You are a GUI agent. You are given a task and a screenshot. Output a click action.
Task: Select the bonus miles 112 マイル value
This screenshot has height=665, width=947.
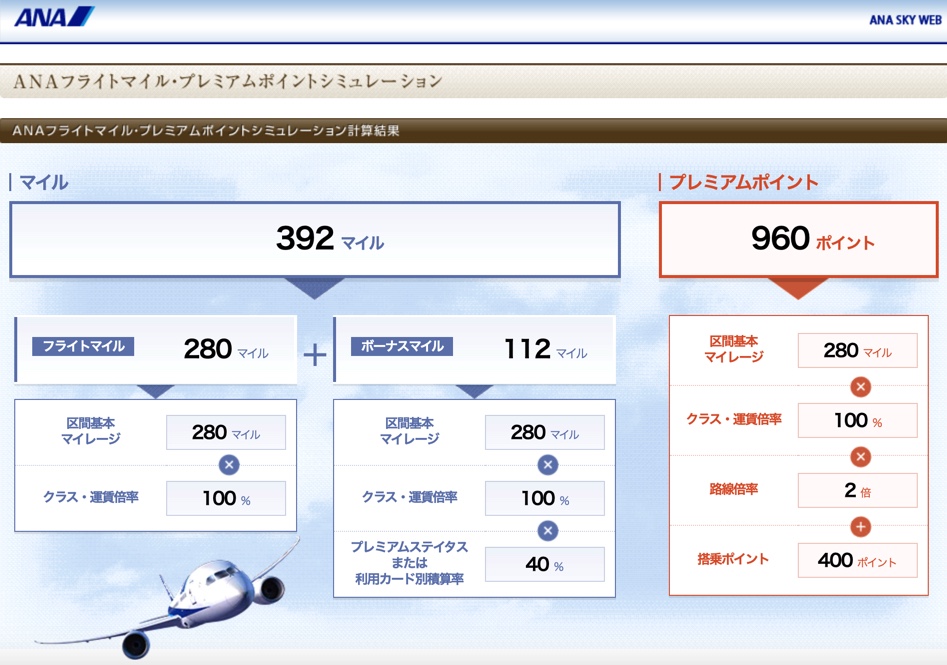(545, 349)
